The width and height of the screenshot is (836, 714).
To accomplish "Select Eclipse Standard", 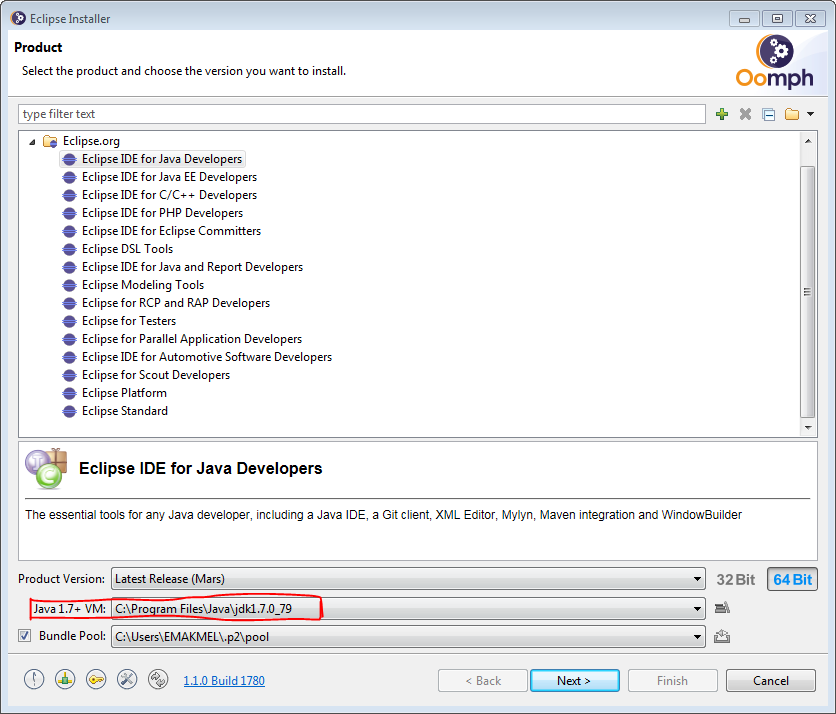I will [125, 411].
